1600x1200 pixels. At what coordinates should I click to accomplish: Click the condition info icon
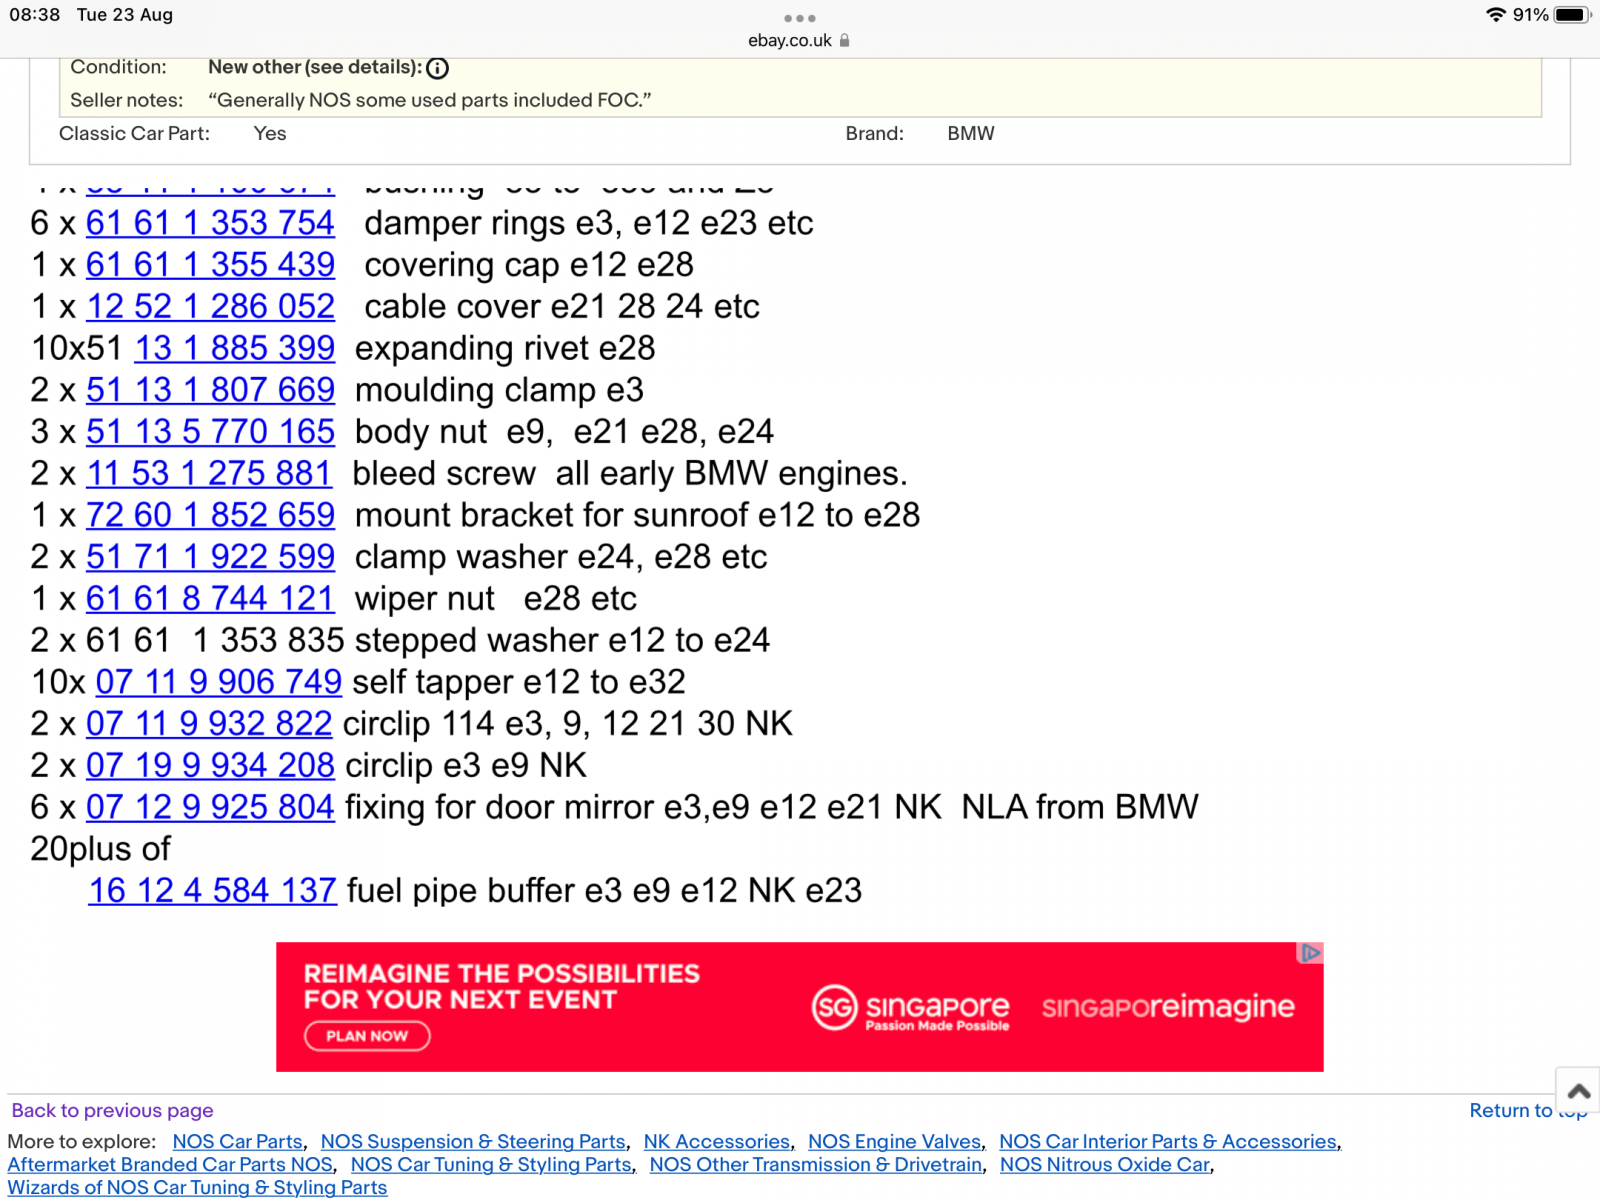click(x=437, y=68)
